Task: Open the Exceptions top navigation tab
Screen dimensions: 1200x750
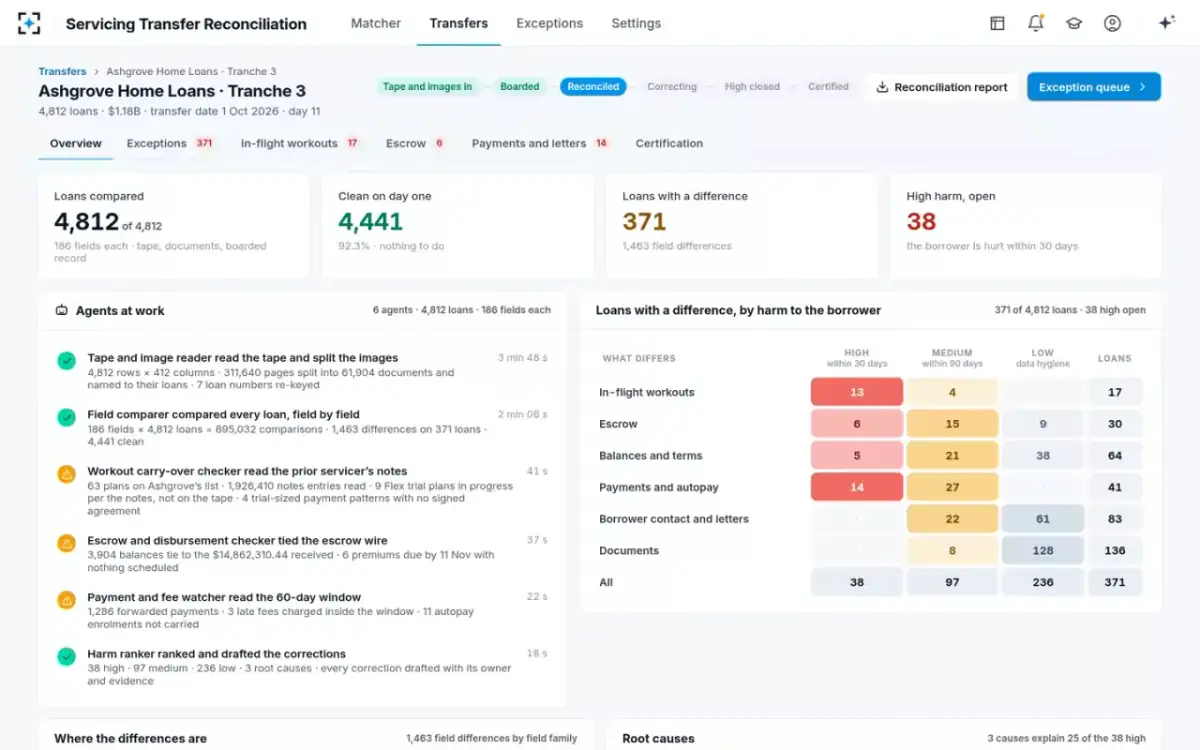Action: click(550, 23)
